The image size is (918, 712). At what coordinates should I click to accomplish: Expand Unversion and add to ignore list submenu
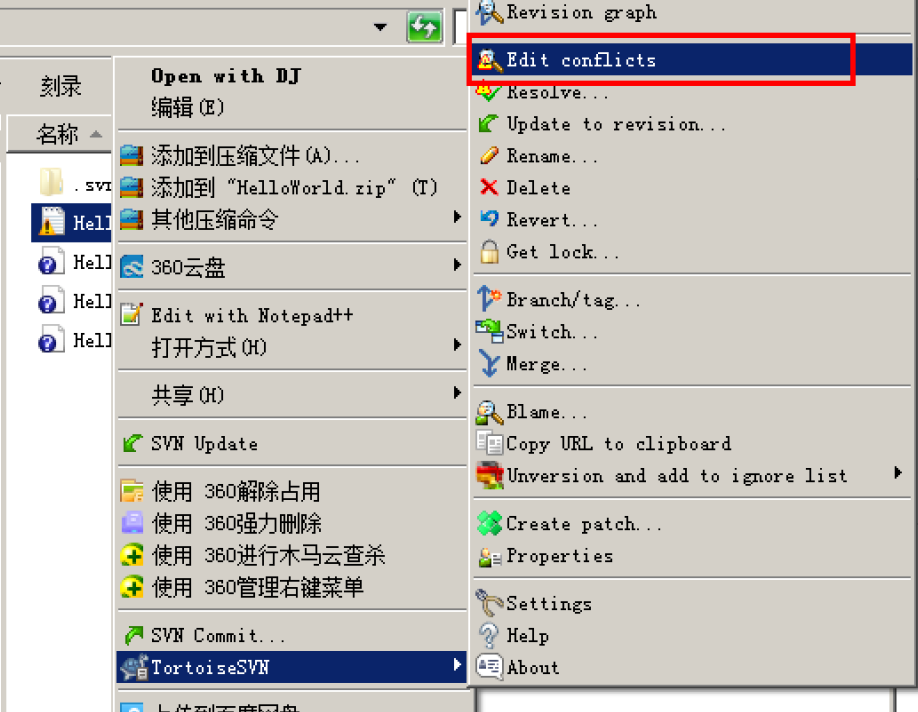click(x=898, y=473)
